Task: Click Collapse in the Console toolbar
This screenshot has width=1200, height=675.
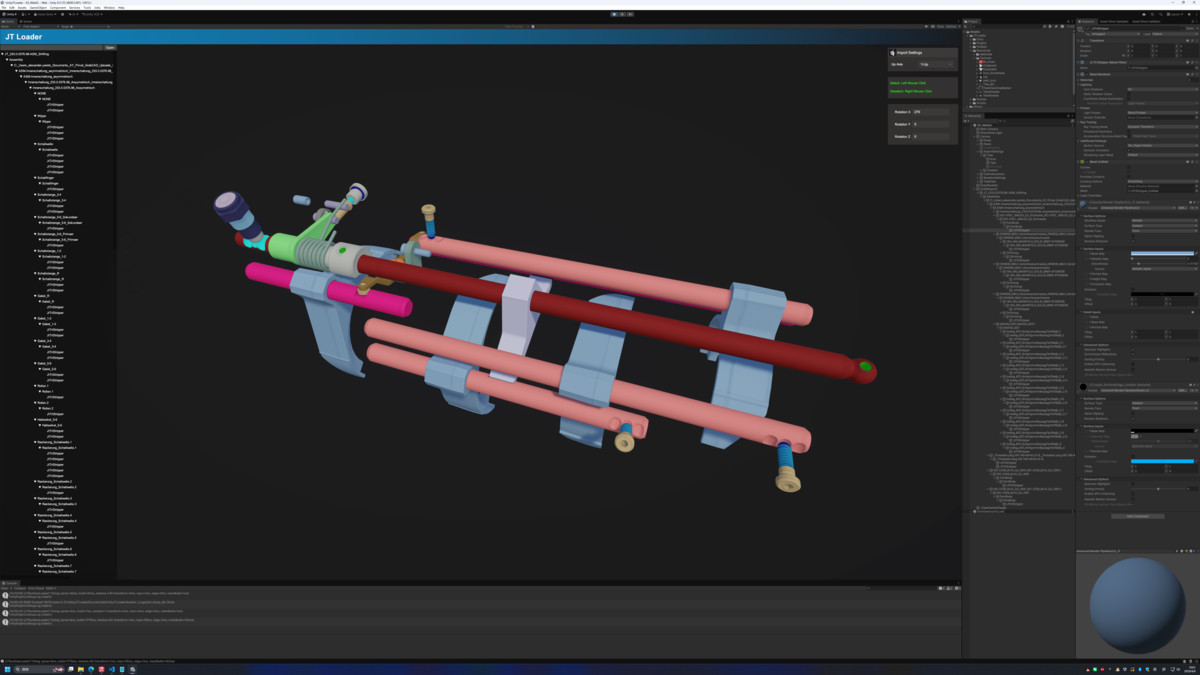Action: coord(20,588)
